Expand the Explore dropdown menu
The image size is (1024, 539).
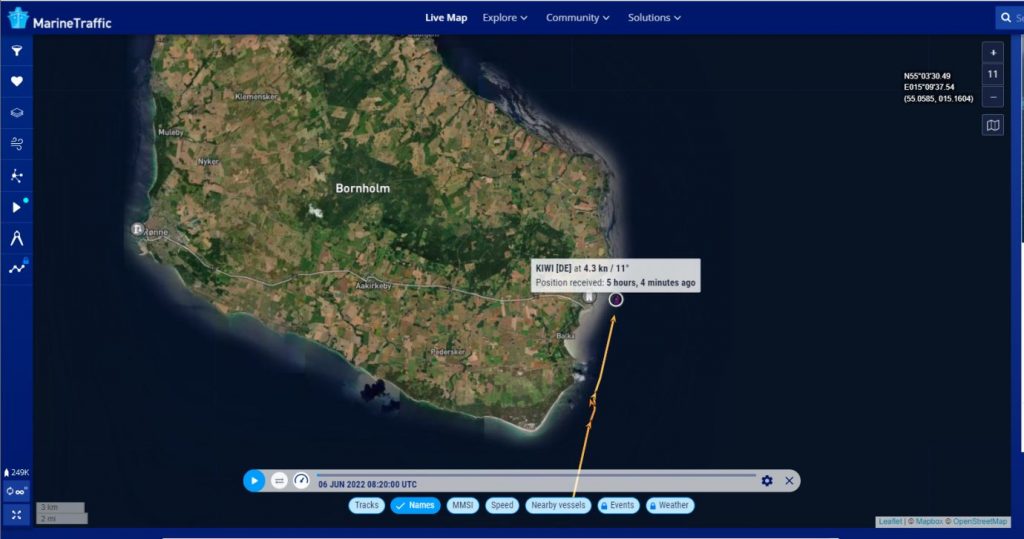pyautogui.click(x=505, y=17)
